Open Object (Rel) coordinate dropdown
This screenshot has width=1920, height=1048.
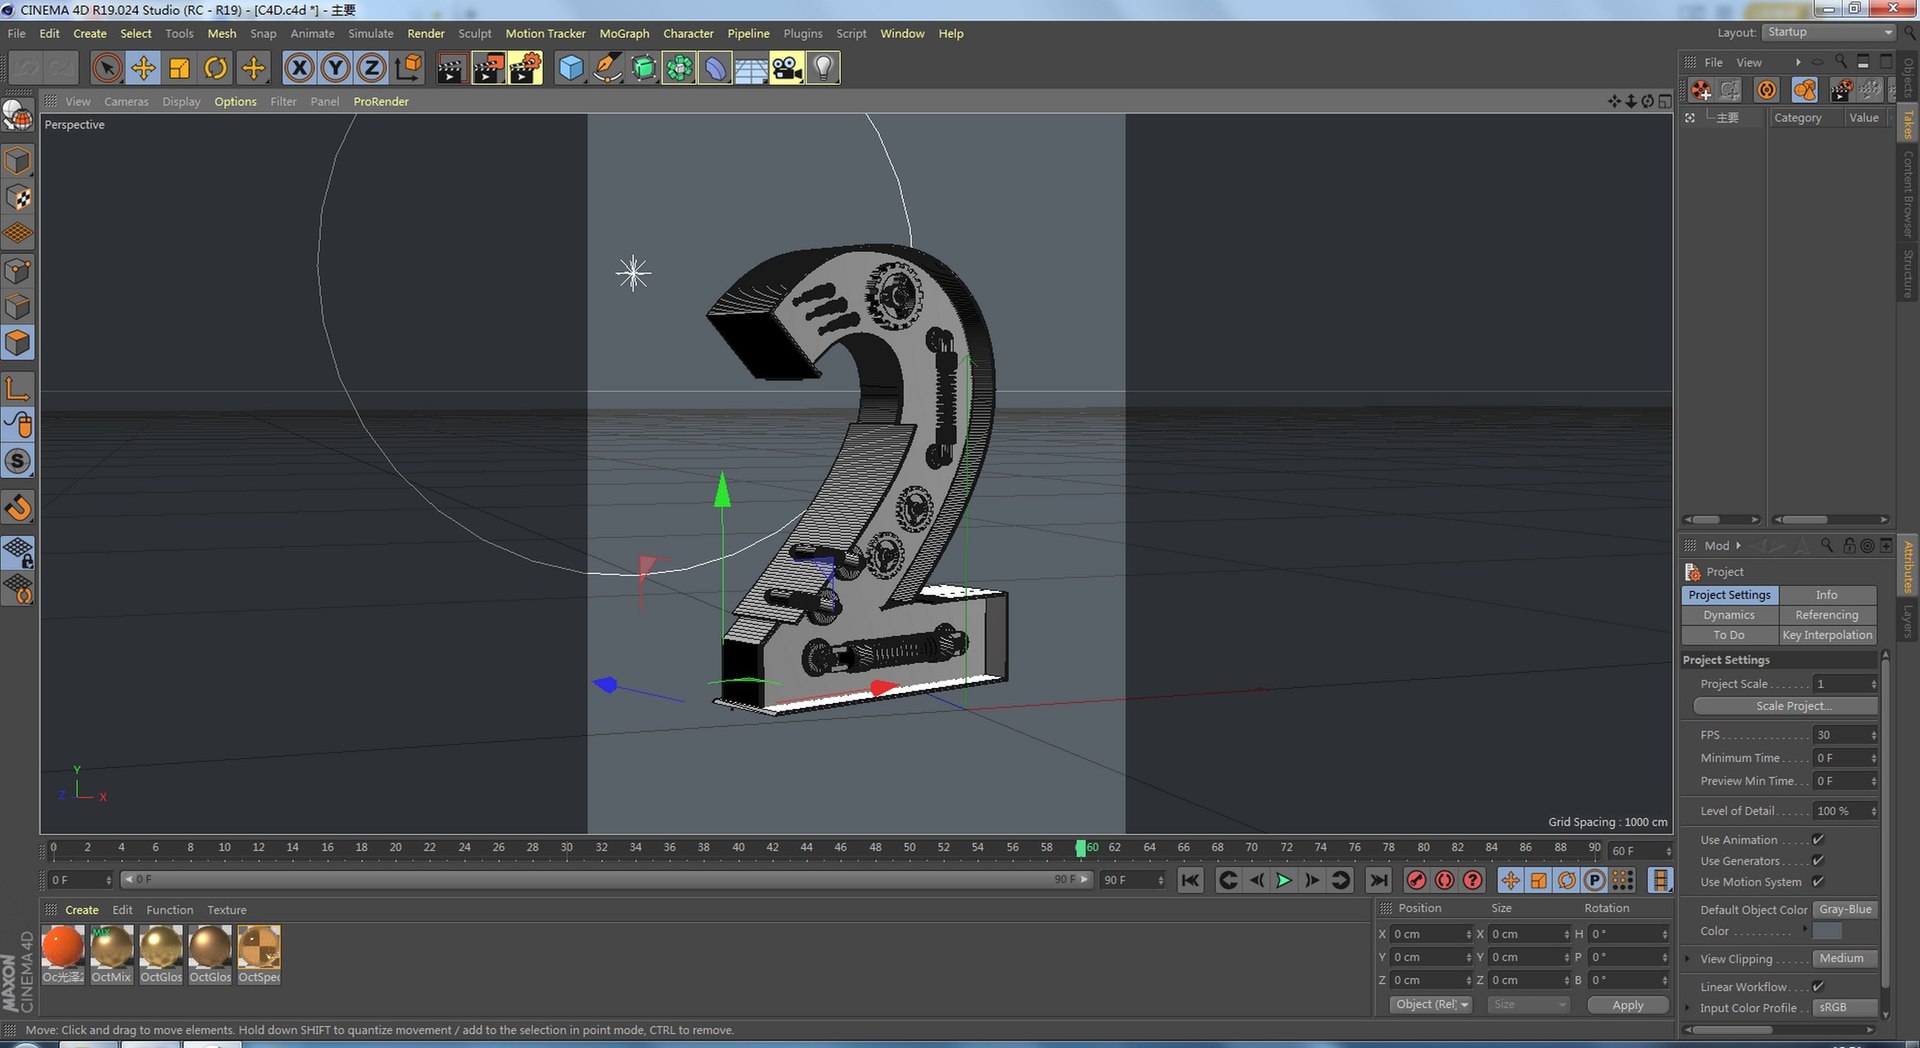[1431, 1004]
